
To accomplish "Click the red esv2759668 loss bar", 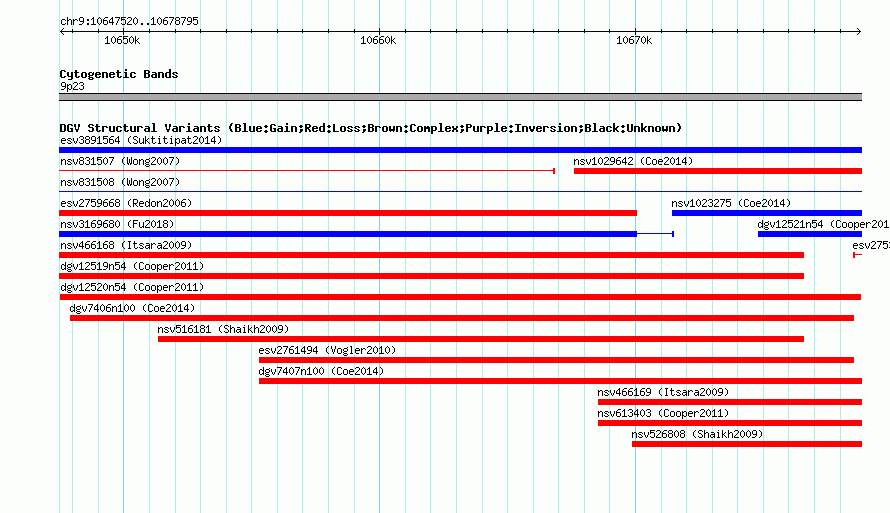I will pyautogui.click(x=348, y=213).
